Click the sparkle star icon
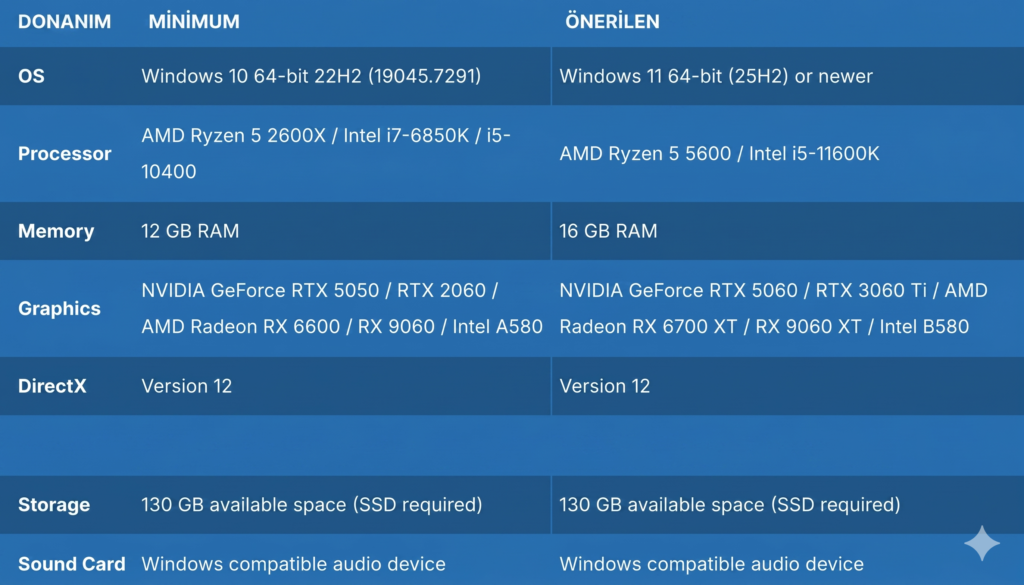 pyautogui.click(x=982, y=543)
